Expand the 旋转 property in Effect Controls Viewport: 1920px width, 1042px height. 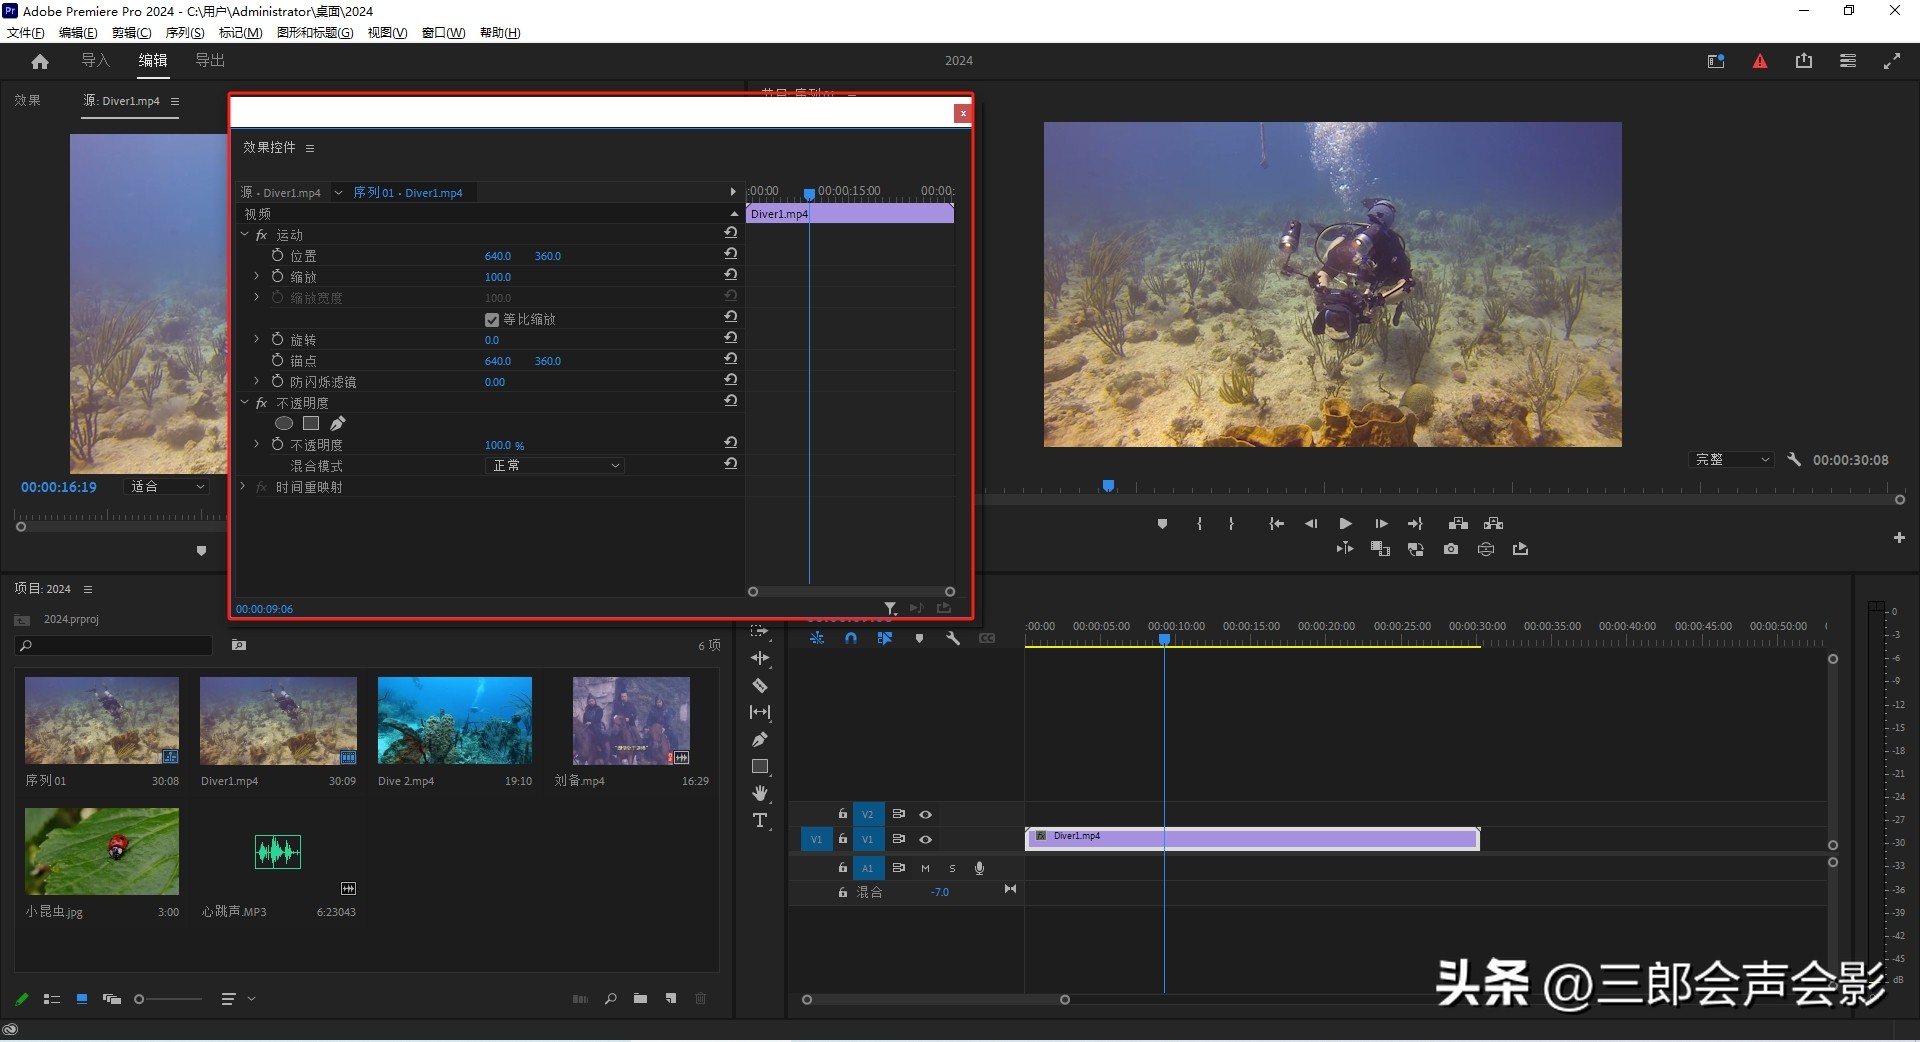256,339
